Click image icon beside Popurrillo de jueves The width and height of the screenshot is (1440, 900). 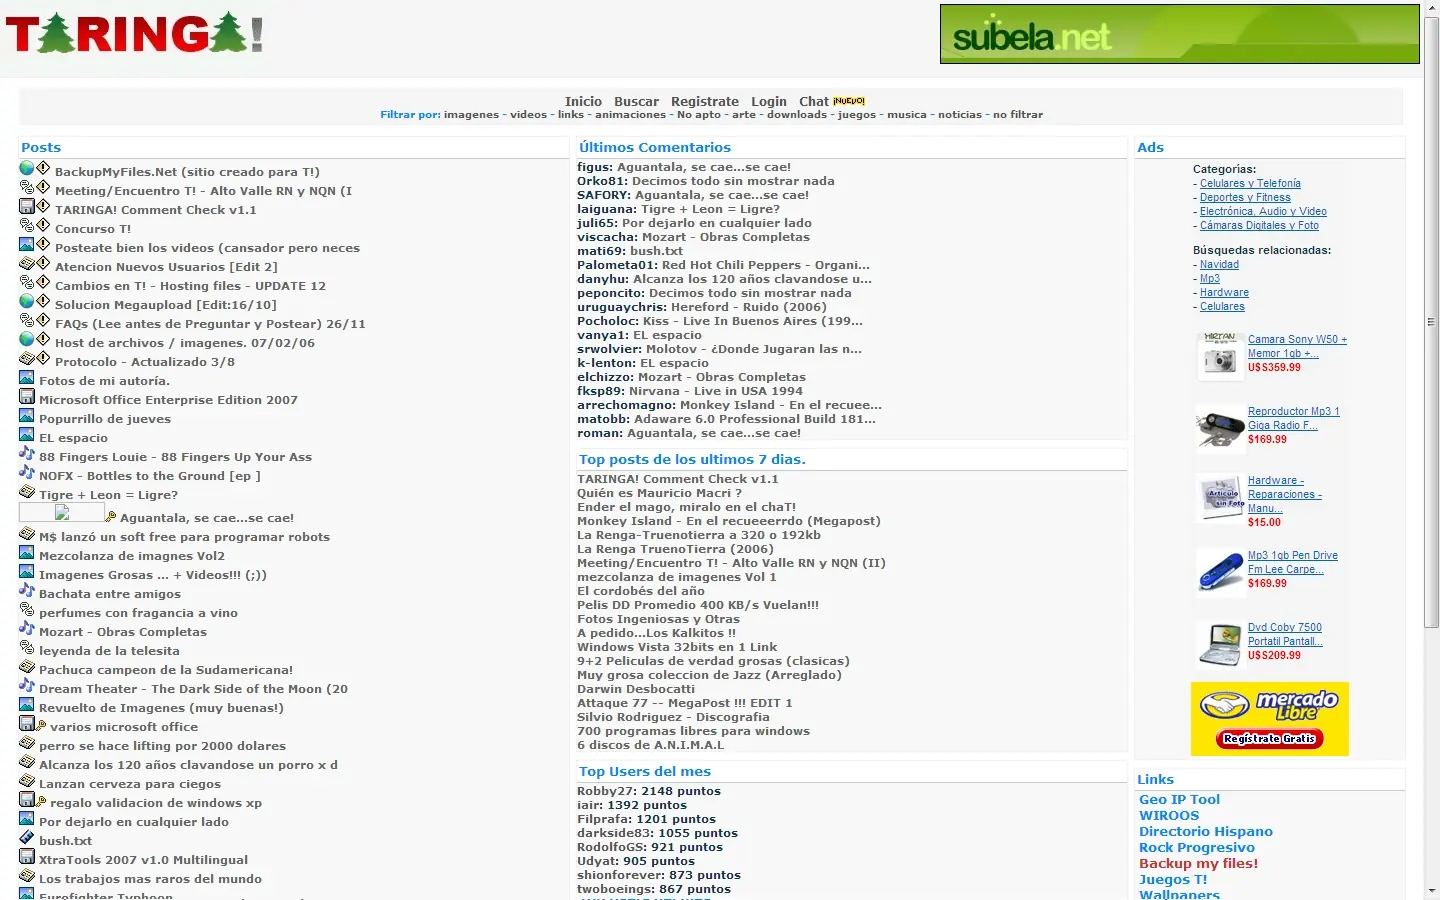[x=27, y=415]
